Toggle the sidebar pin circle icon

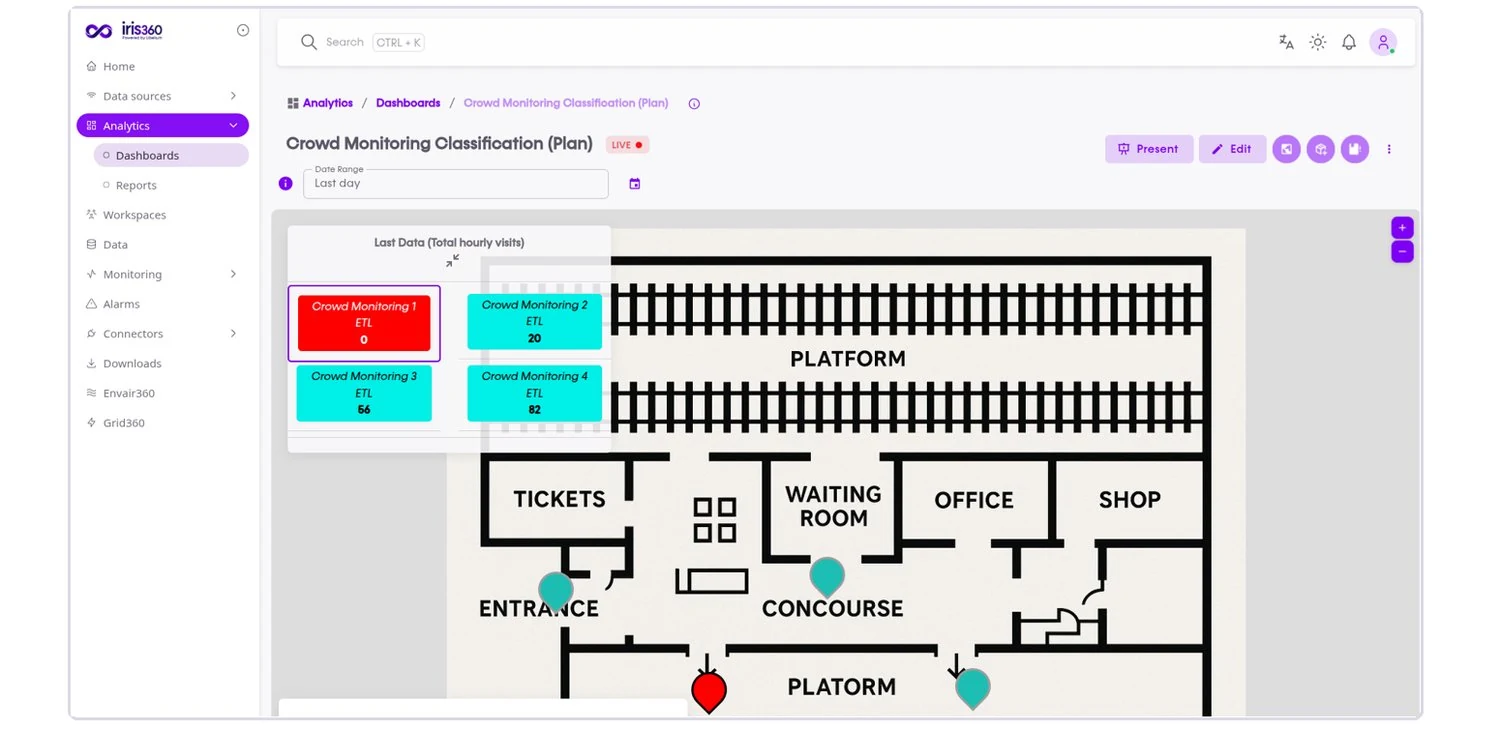[x=243, y=30]
